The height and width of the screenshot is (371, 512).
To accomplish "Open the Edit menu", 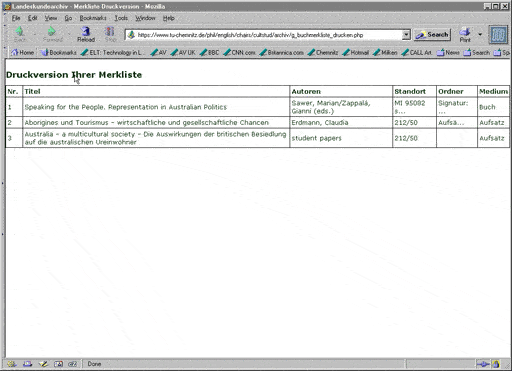I will click(32, 18).
